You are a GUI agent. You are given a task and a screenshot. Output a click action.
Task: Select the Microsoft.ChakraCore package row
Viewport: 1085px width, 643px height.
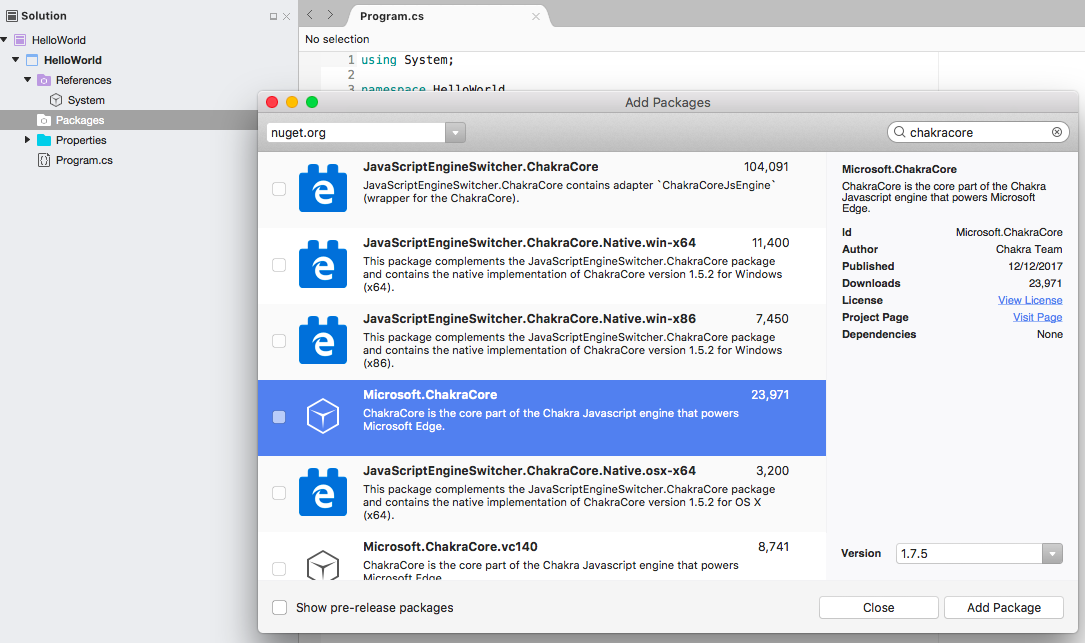[x=542, y=418]
